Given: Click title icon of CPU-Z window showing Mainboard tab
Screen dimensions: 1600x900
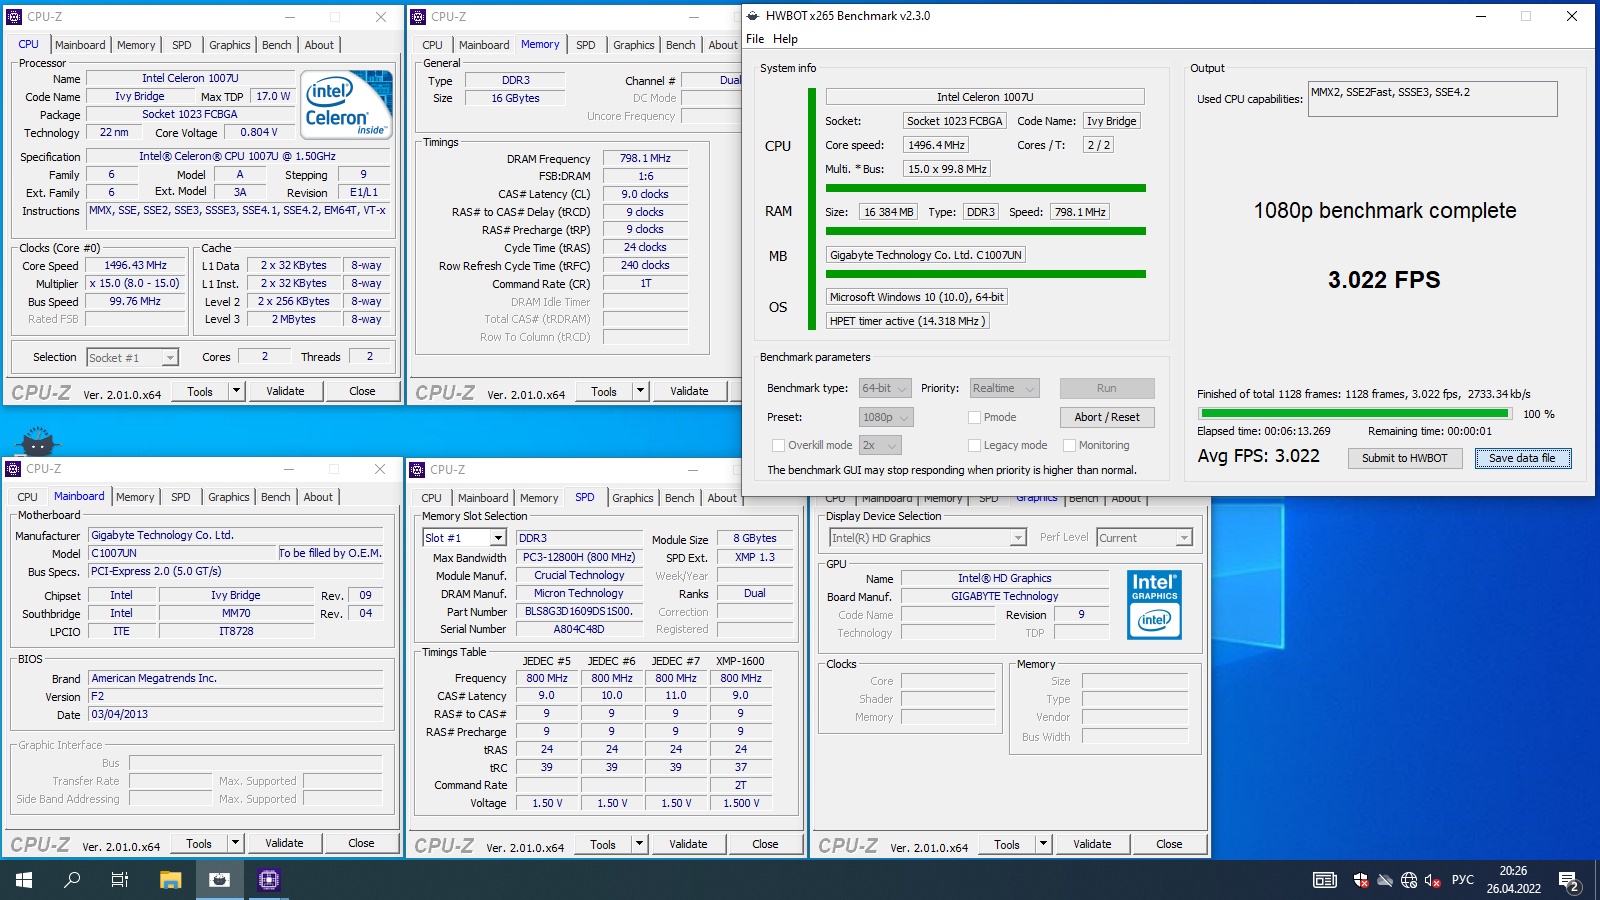Looking at the screenshot, I should [x=14, y=468].
